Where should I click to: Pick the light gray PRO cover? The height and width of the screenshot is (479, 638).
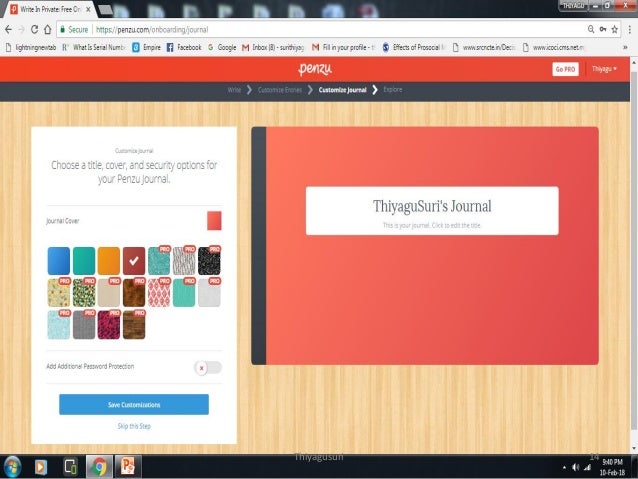click(x=209, y=293)
